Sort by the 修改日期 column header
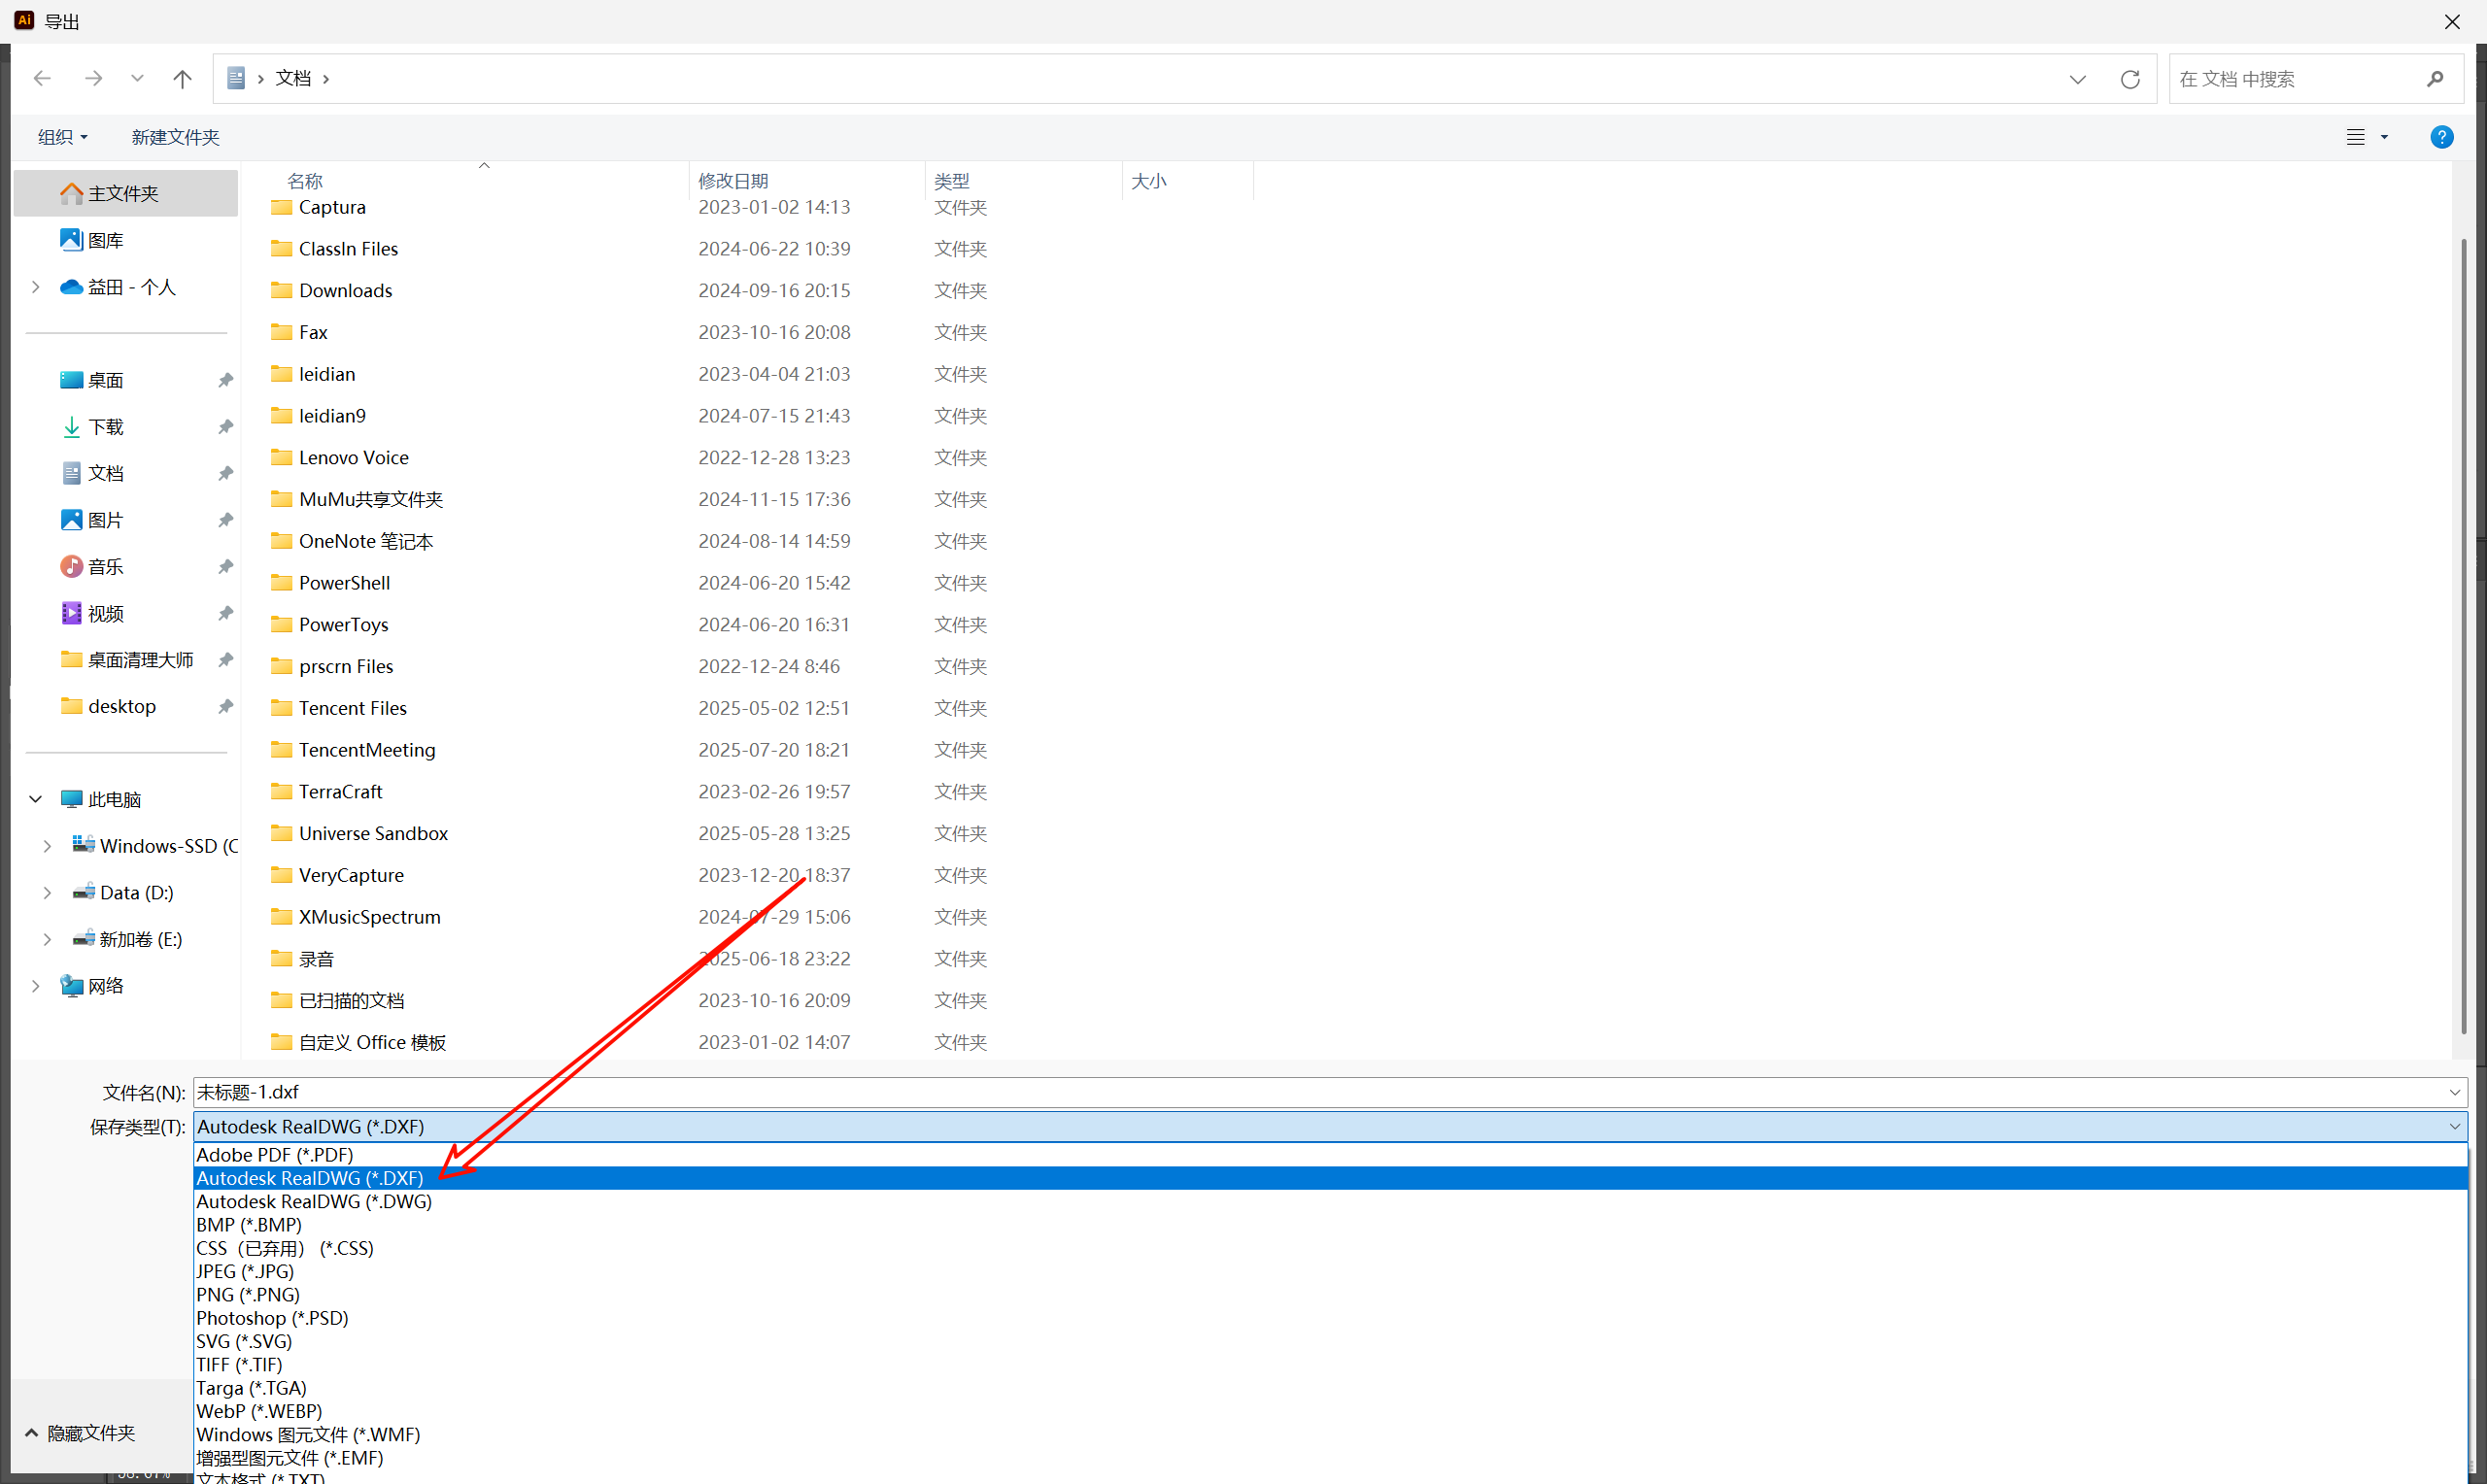The height and width of the screenshot is (1484, 2487). (x=733, y=181)
